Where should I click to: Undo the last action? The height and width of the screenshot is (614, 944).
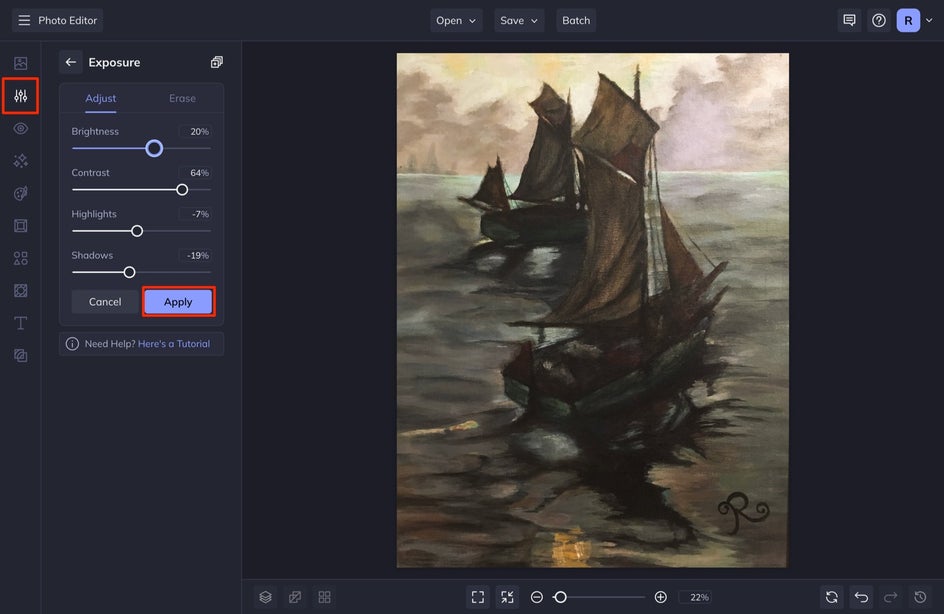point(861,597)
